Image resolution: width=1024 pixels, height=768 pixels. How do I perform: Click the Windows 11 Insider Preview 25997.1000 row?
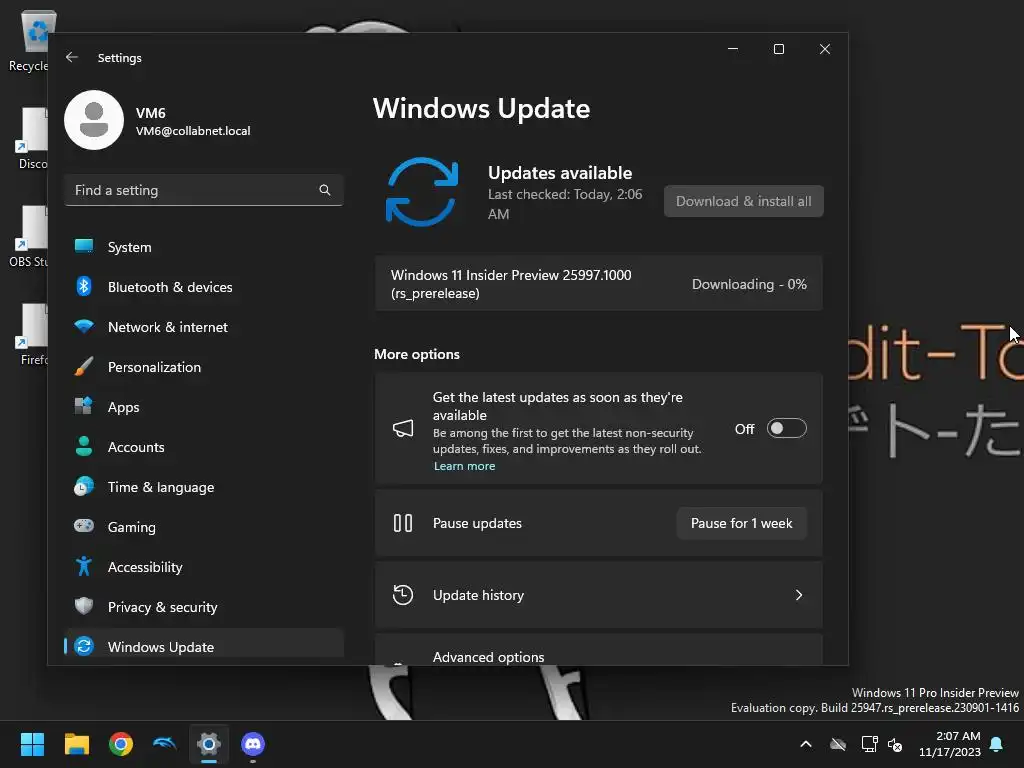click(x=599, y=284)
